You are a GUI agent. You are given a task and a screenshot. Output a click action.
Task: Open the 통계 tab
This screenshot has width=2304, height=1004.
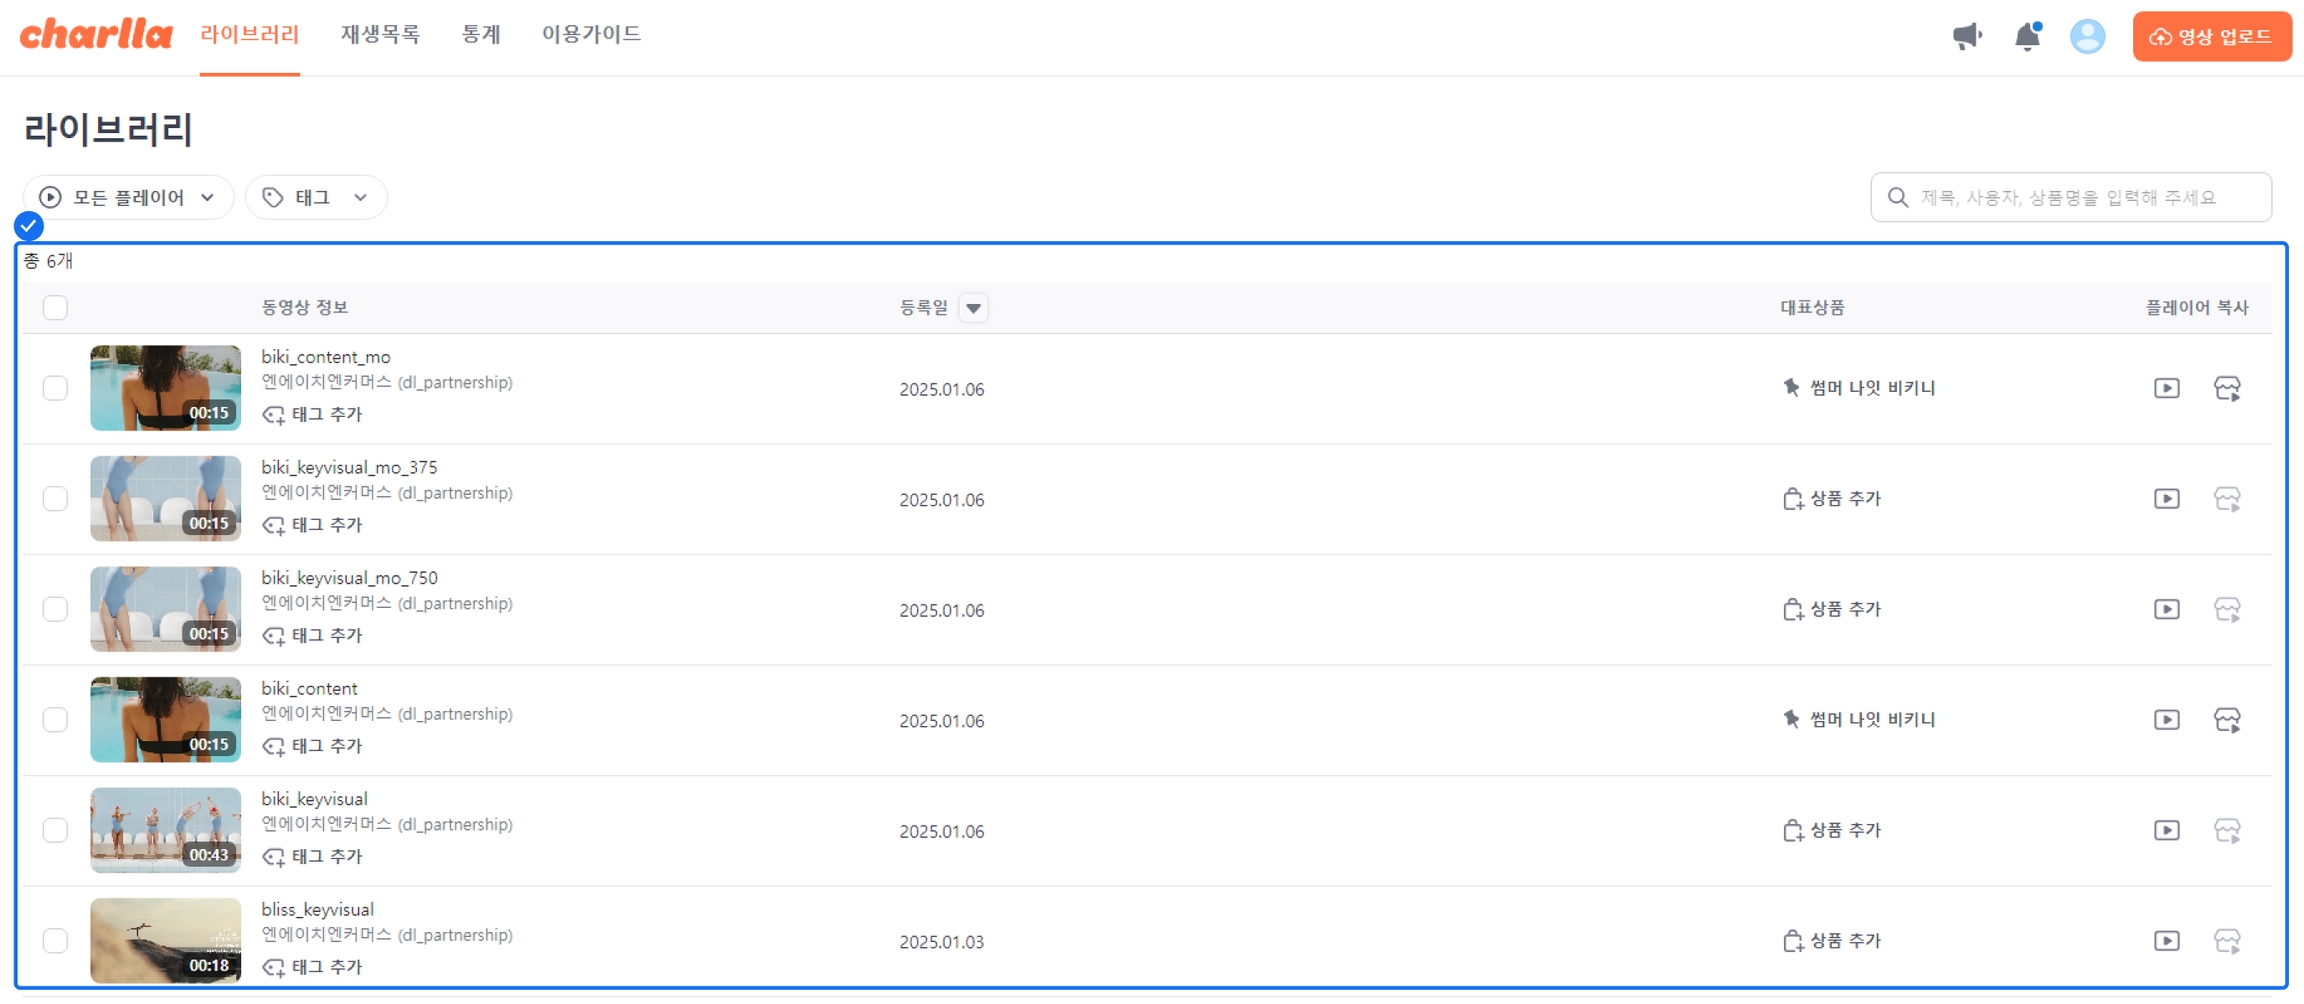click(x=481, y=34)
